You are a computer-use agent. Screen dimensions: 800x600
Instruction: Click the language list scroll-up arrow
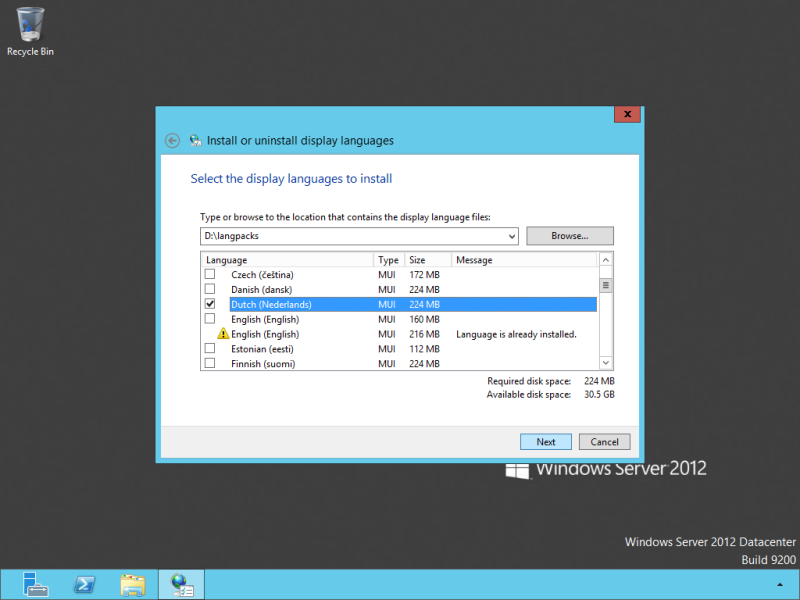click(606, 260)
